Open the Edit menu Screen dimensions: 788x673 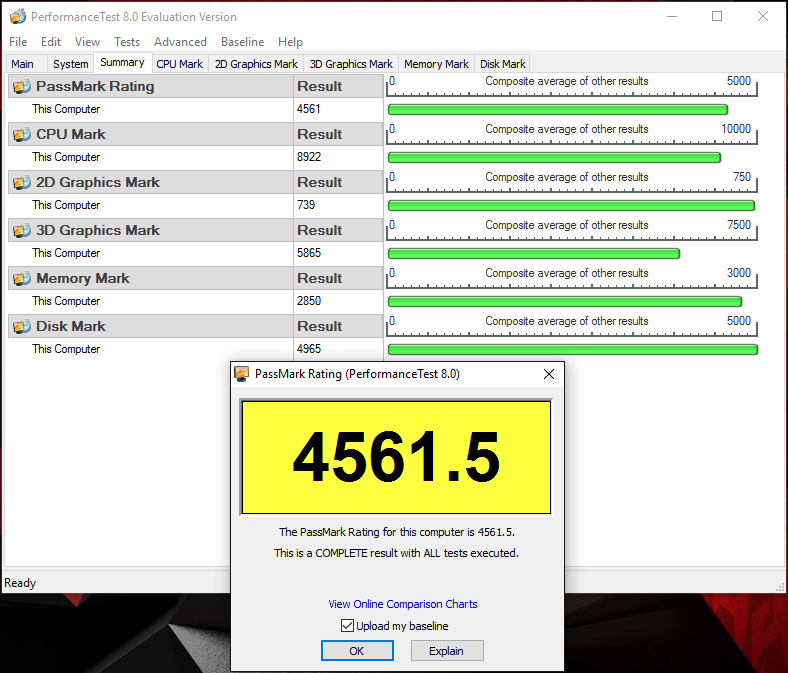[51, 42]
